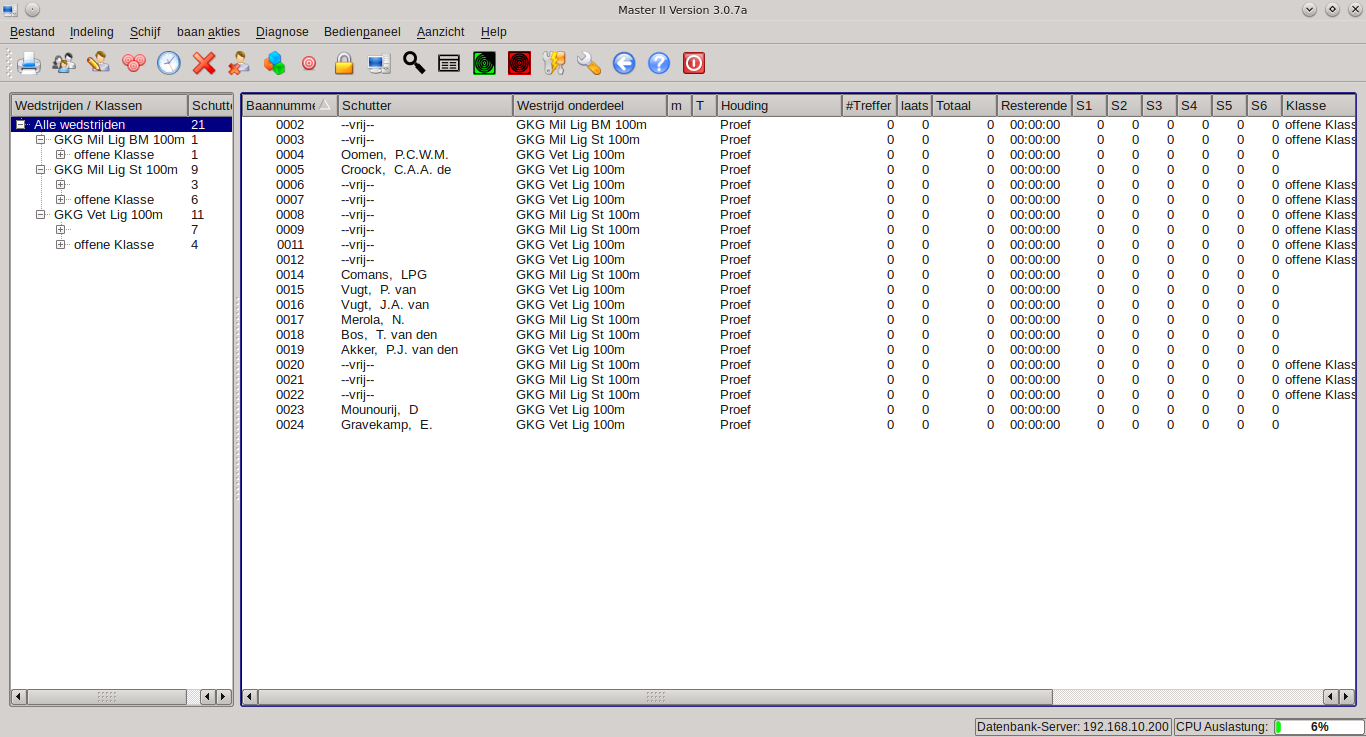
Task: Open the Diagnose menu
Action: pyautogui.click(x=282, y=32)
